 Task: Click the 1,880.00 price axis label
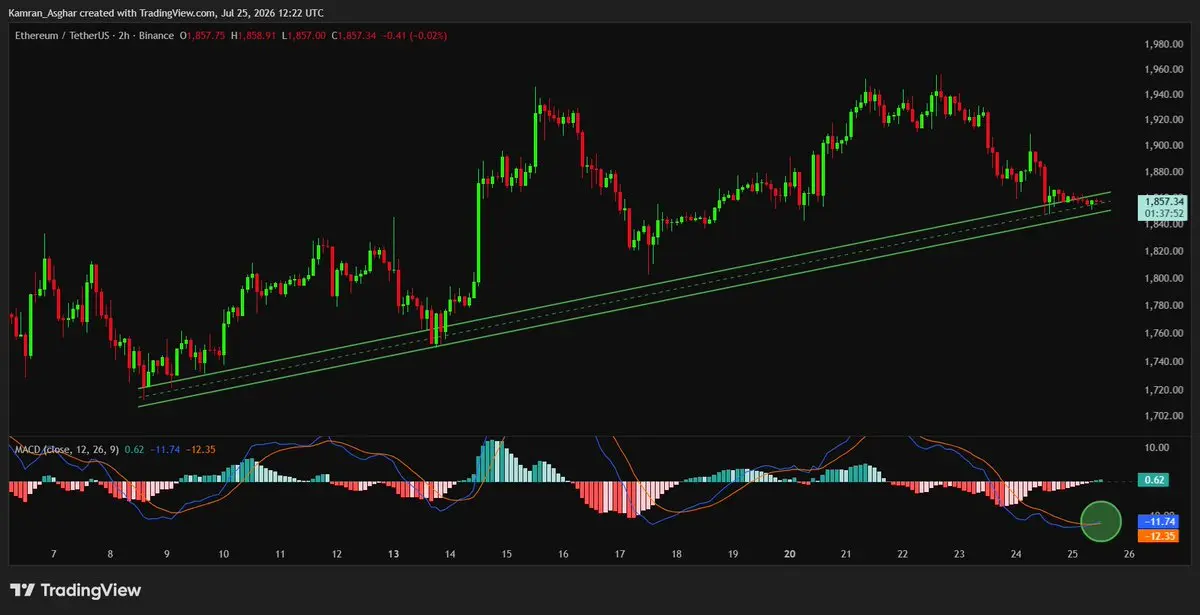(1164, 171)
